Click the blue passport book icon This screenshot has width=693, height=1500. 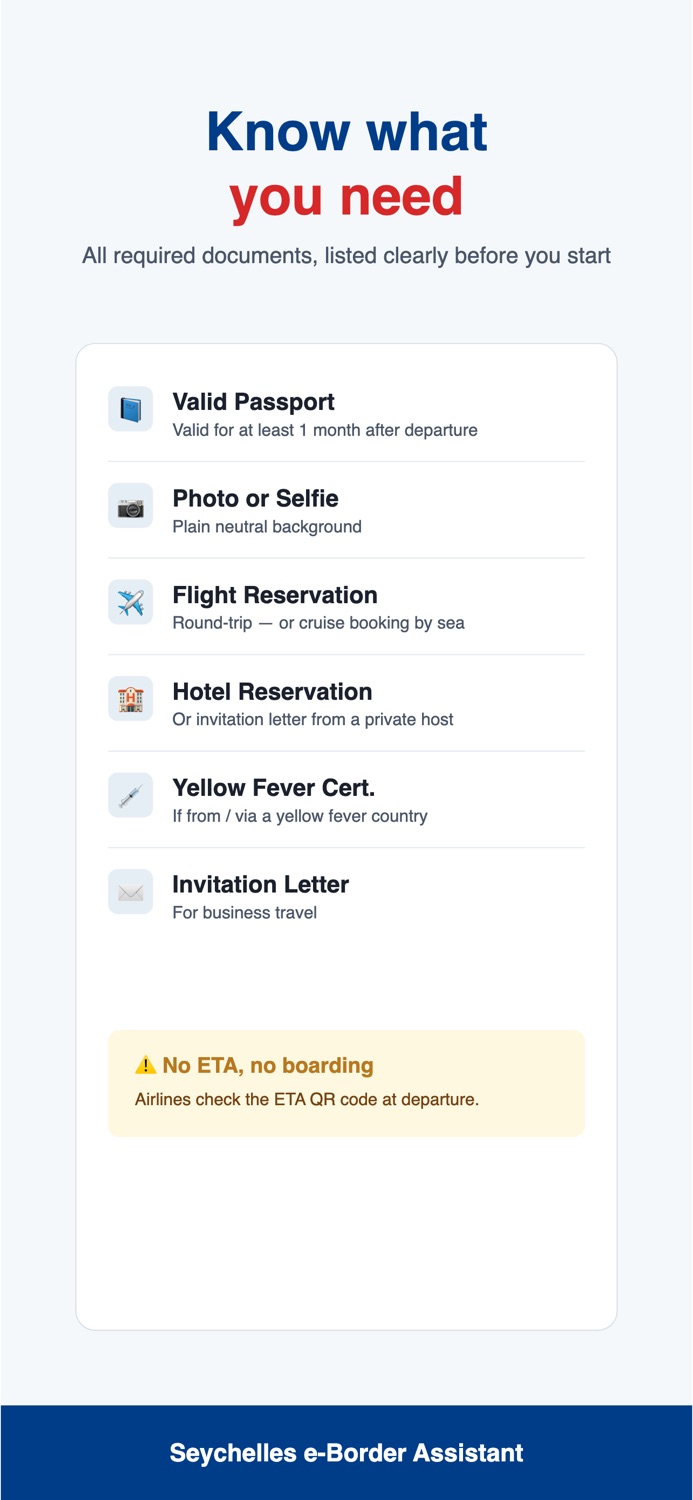130,409
